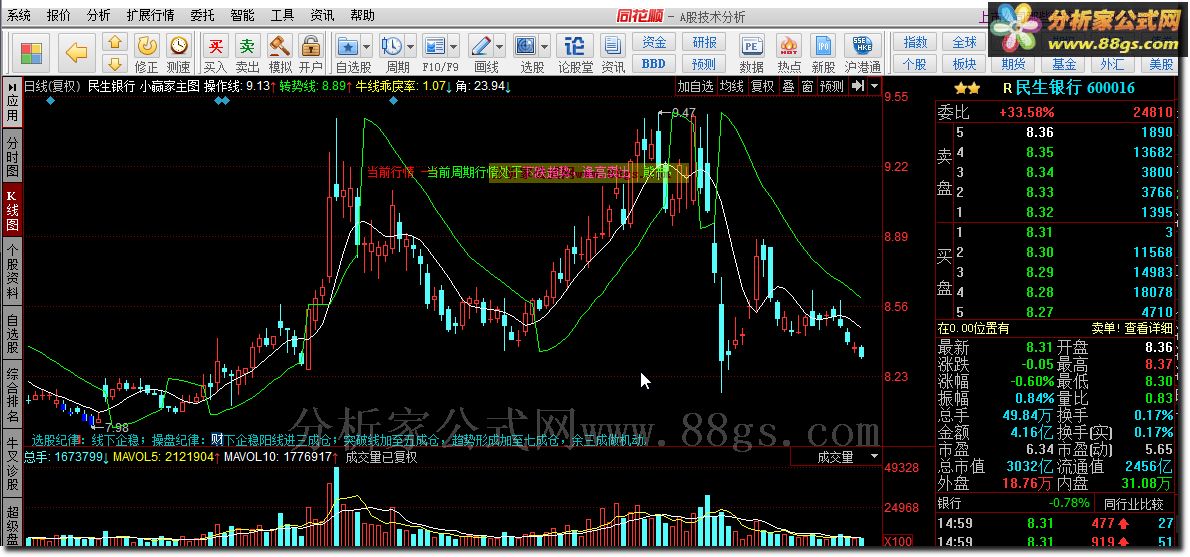Open the 工具 menu
The width and height of the screenshot is (1190, 557).
282,15
